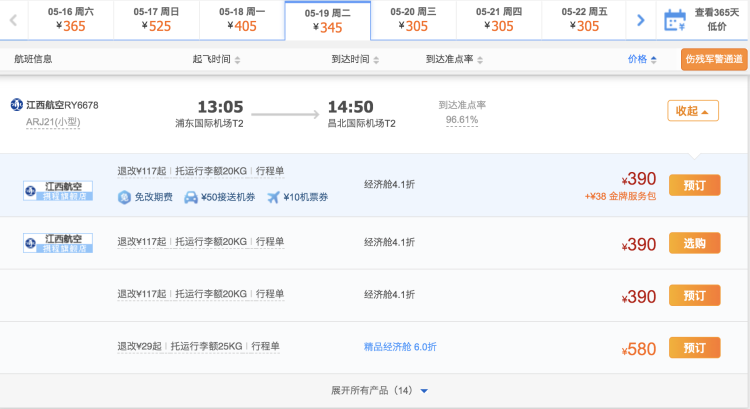Click the 免改期费 shield icon
Screen dimensions: 750x409
tap(125, 197)
